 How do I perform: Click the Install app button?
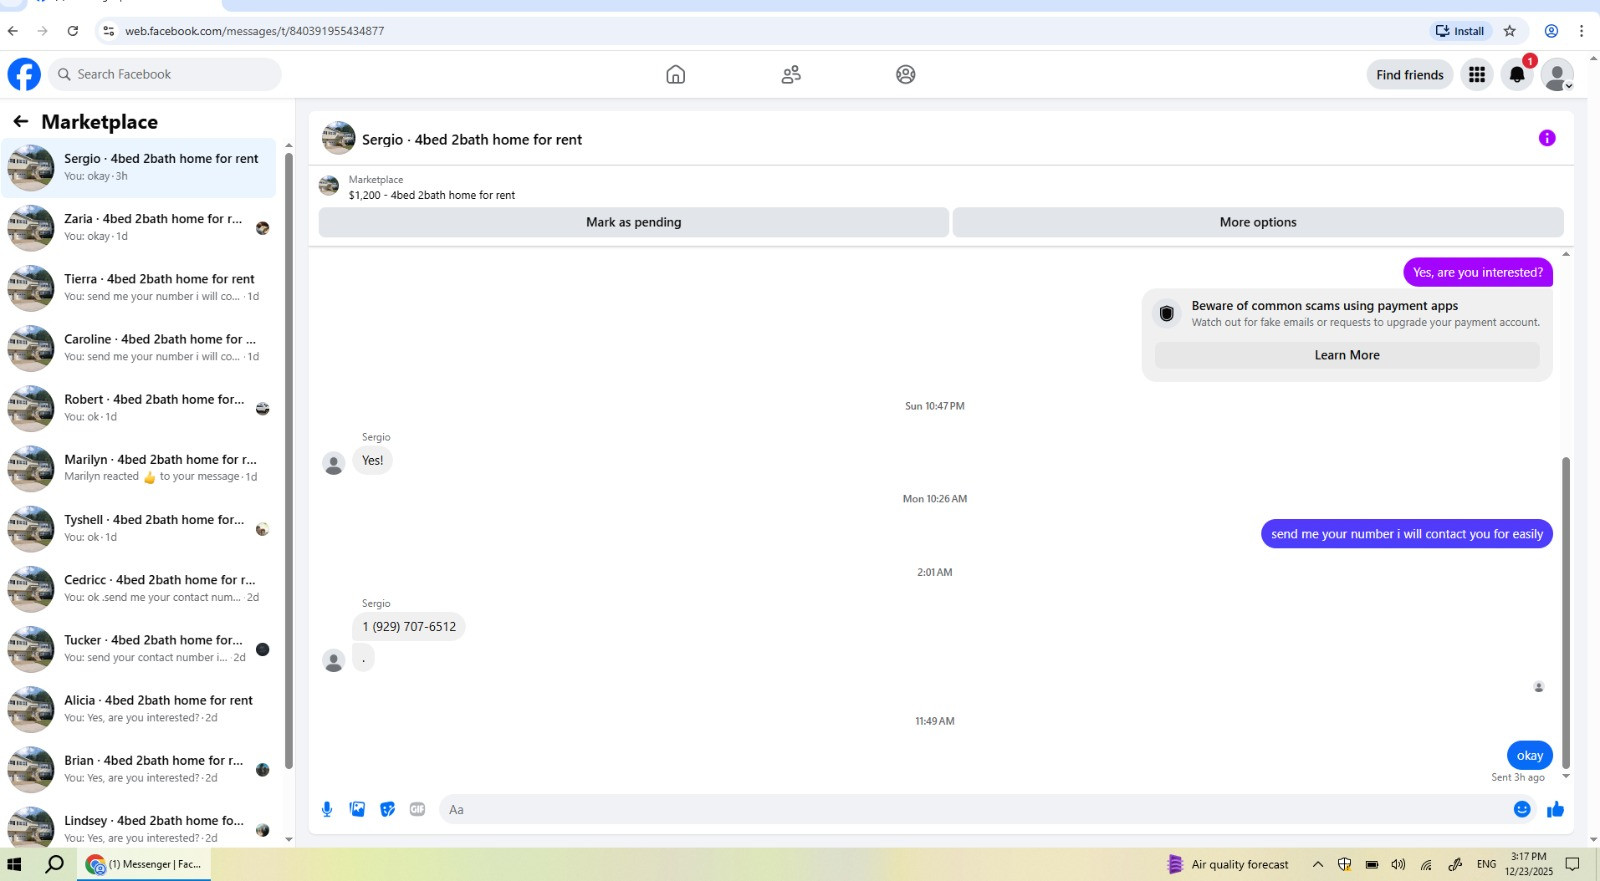1460,31
